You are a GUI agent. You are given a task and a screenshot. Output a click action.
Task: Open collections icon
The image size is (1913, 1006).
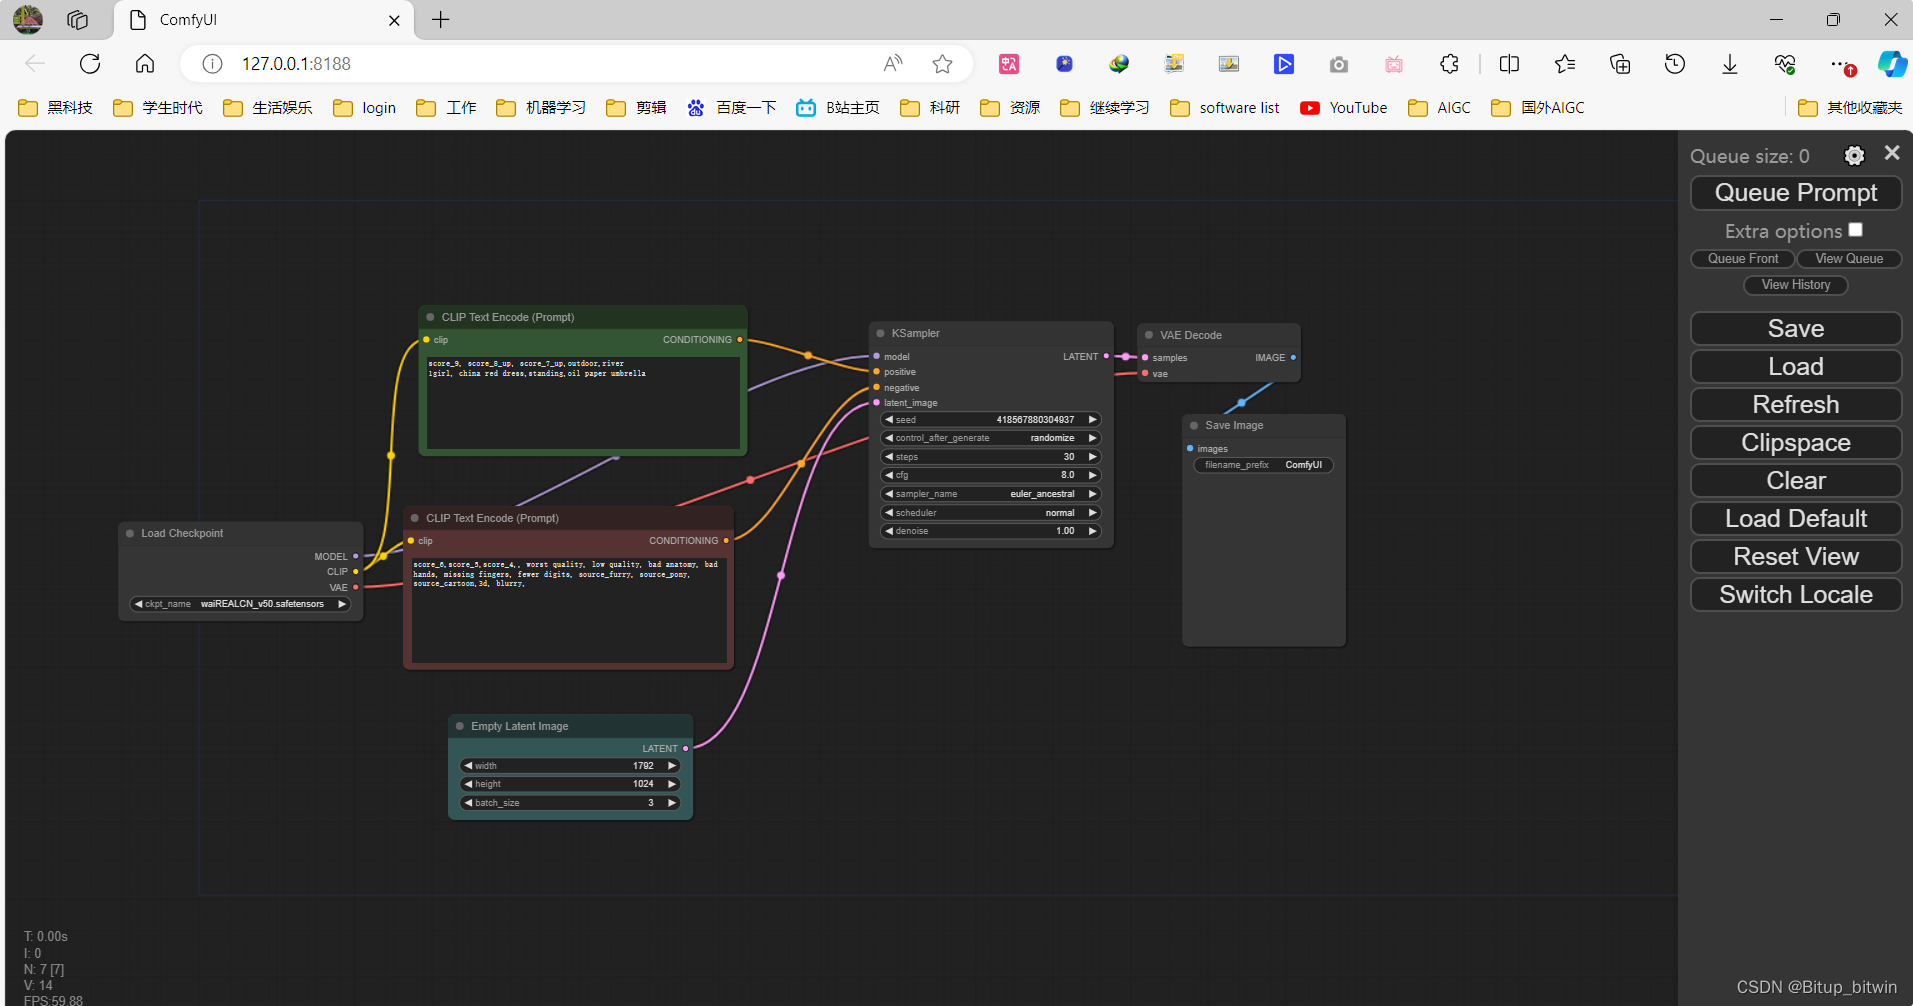pos(1620,64)
